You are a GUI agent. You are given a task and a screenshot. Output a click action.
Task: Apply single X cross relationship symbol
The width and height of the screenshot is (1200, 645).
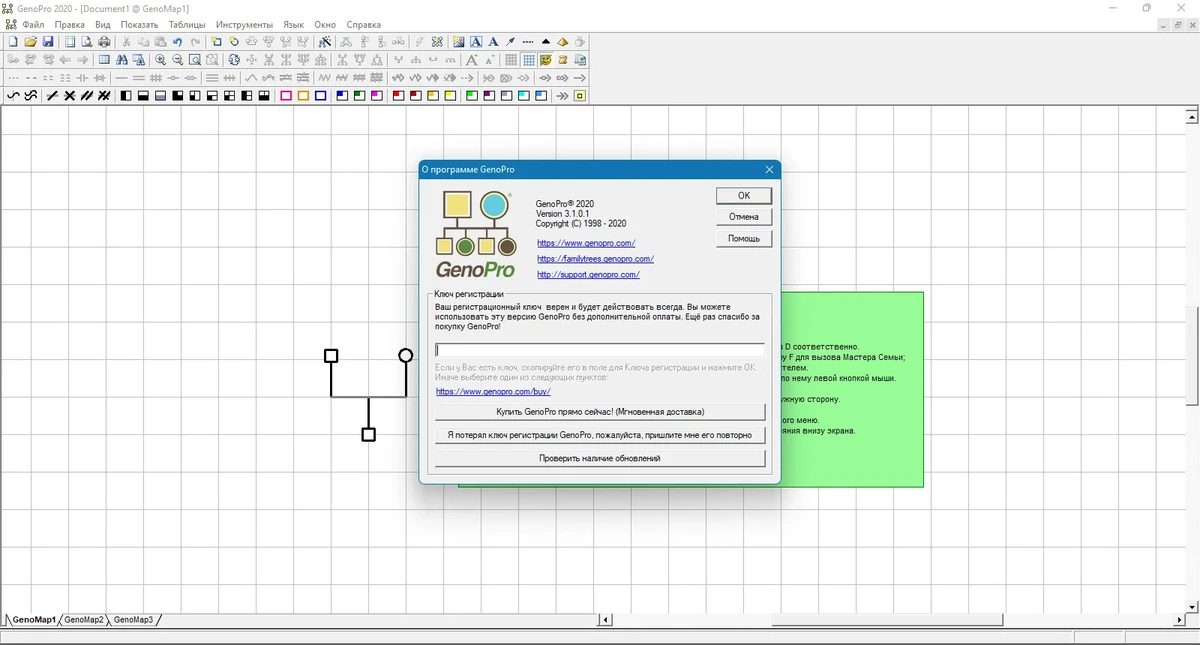point(70,96)
